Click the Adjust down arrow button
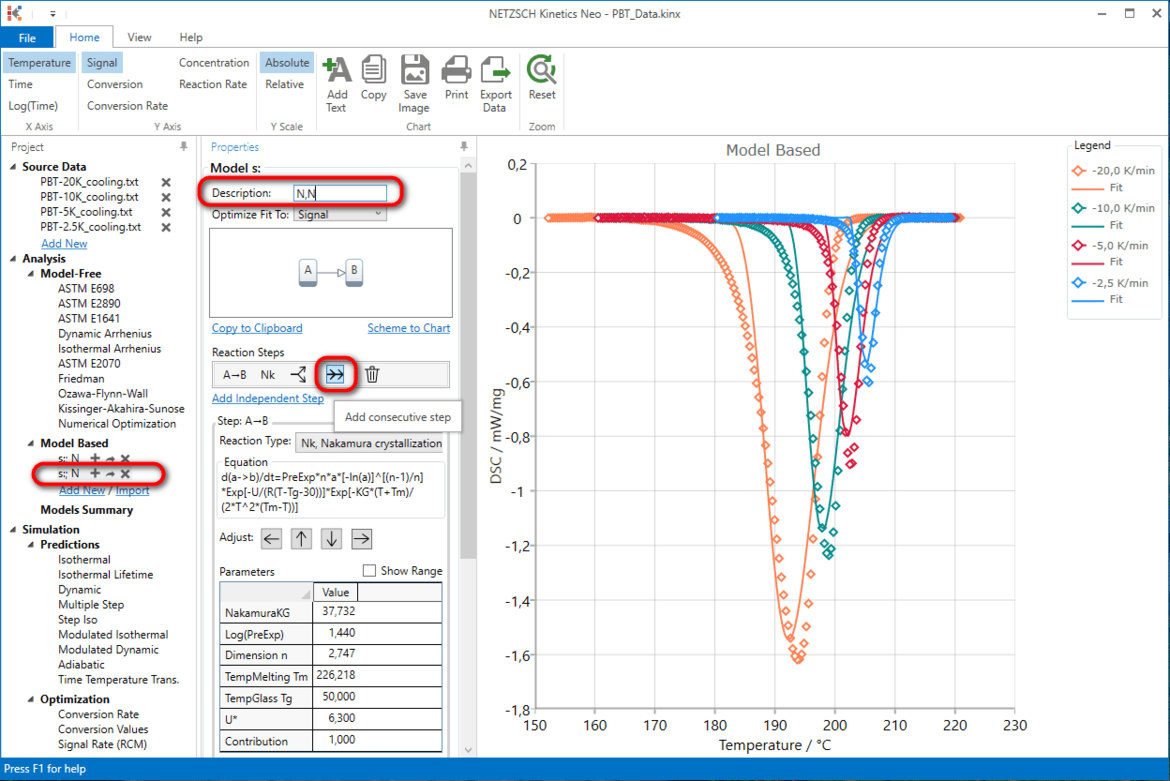1170x781 pixels. click(331, 539)
